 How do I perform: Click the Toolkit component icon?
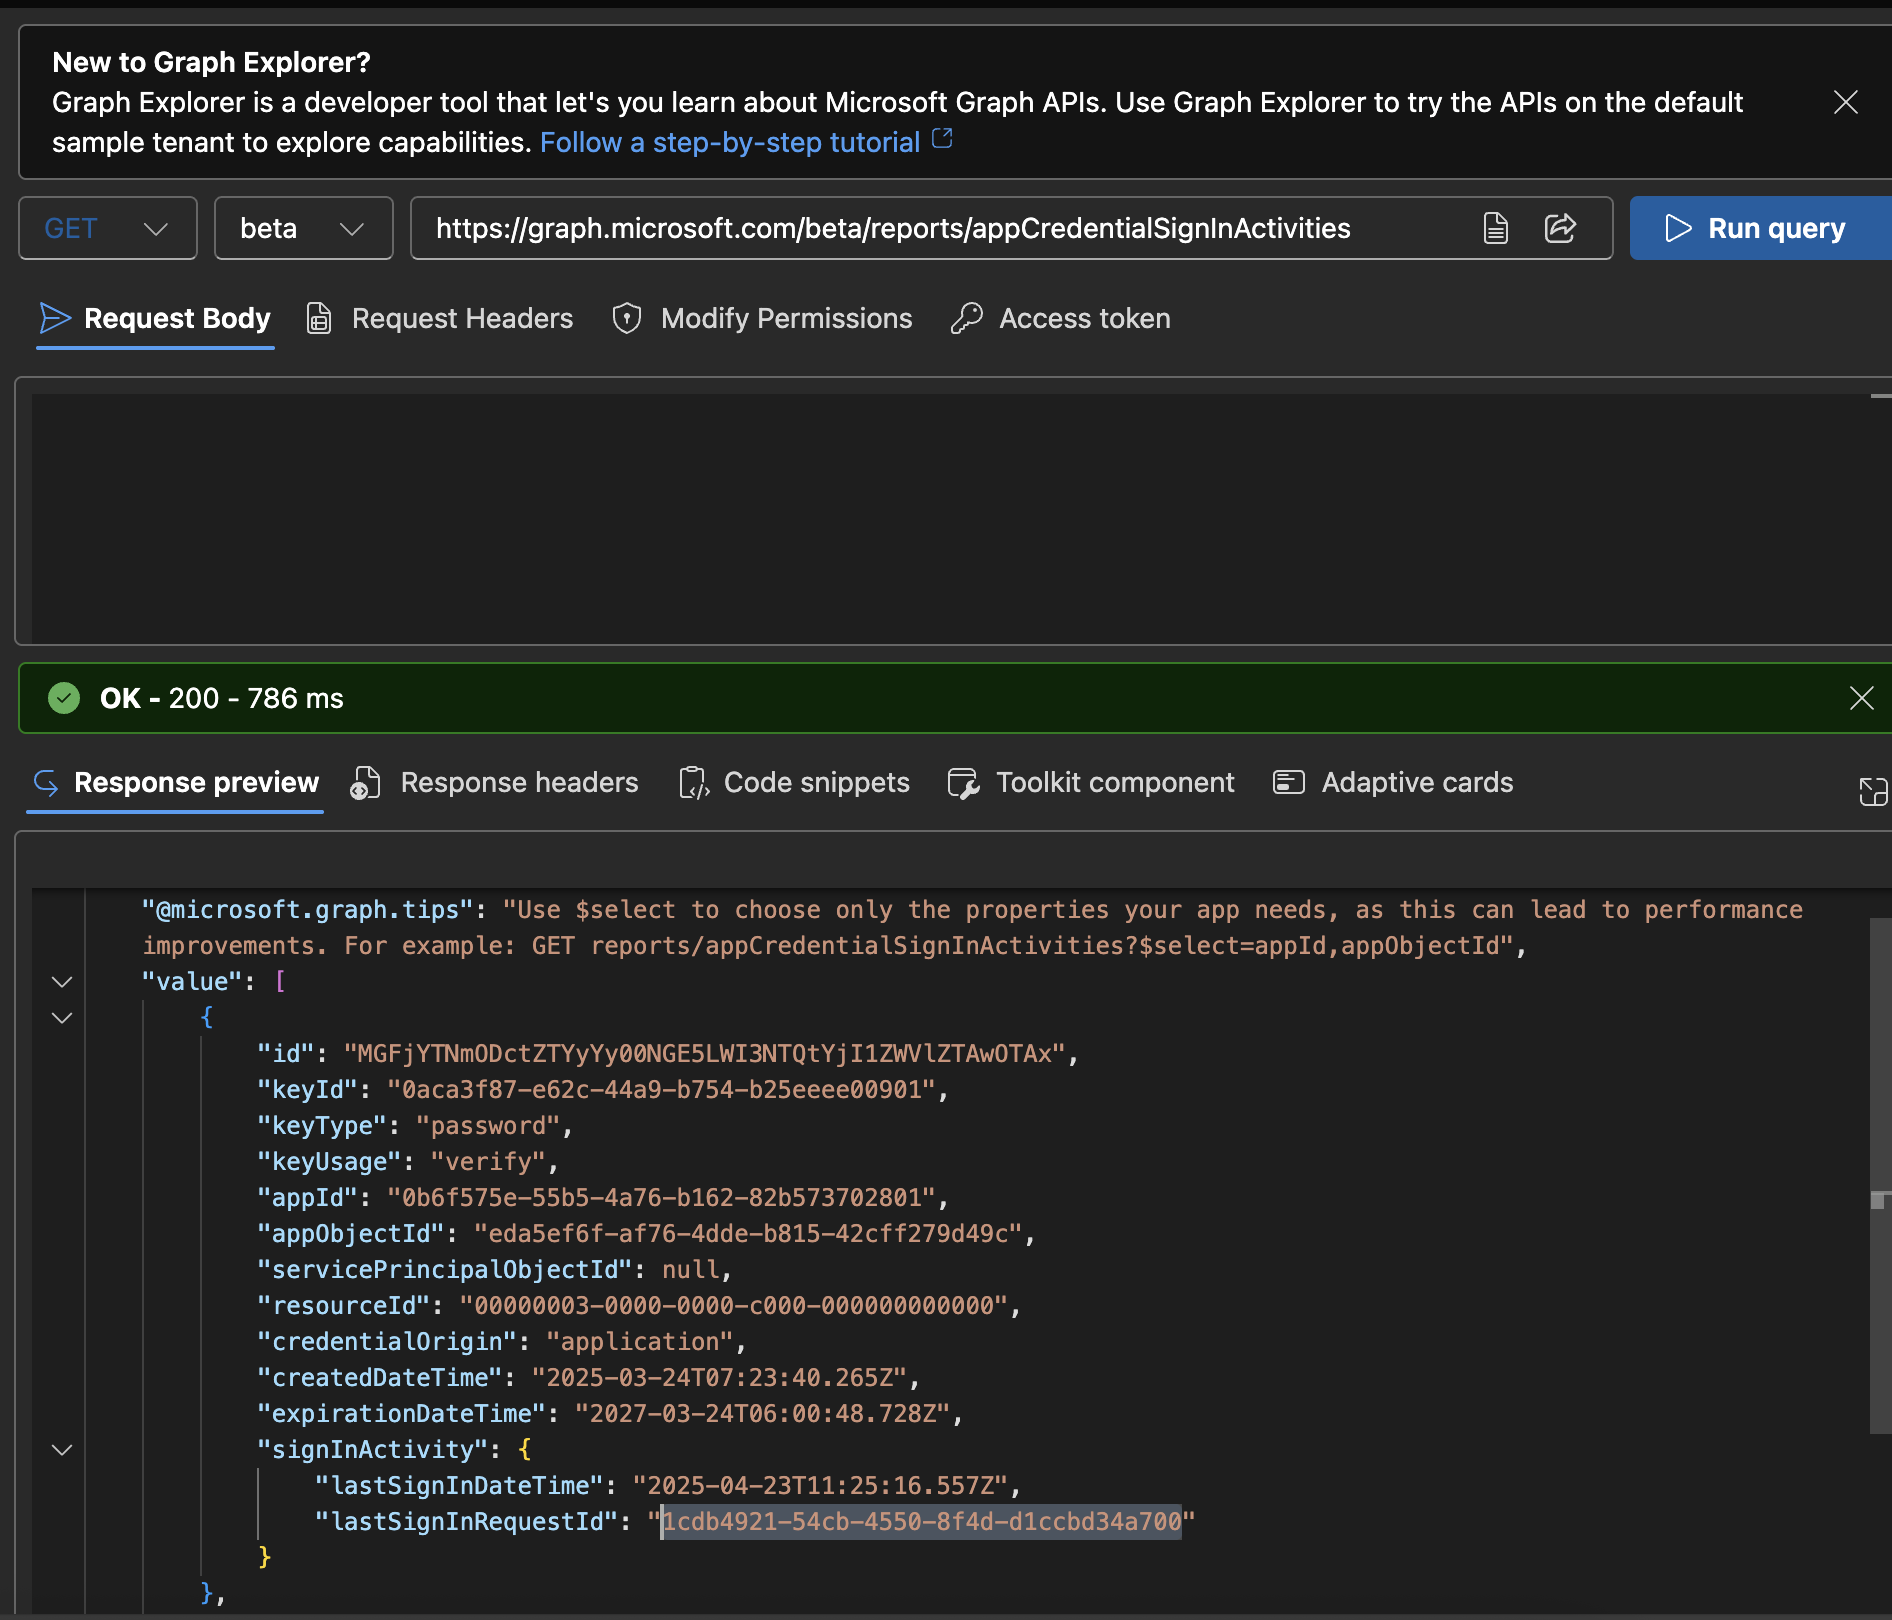pos(963,782)
